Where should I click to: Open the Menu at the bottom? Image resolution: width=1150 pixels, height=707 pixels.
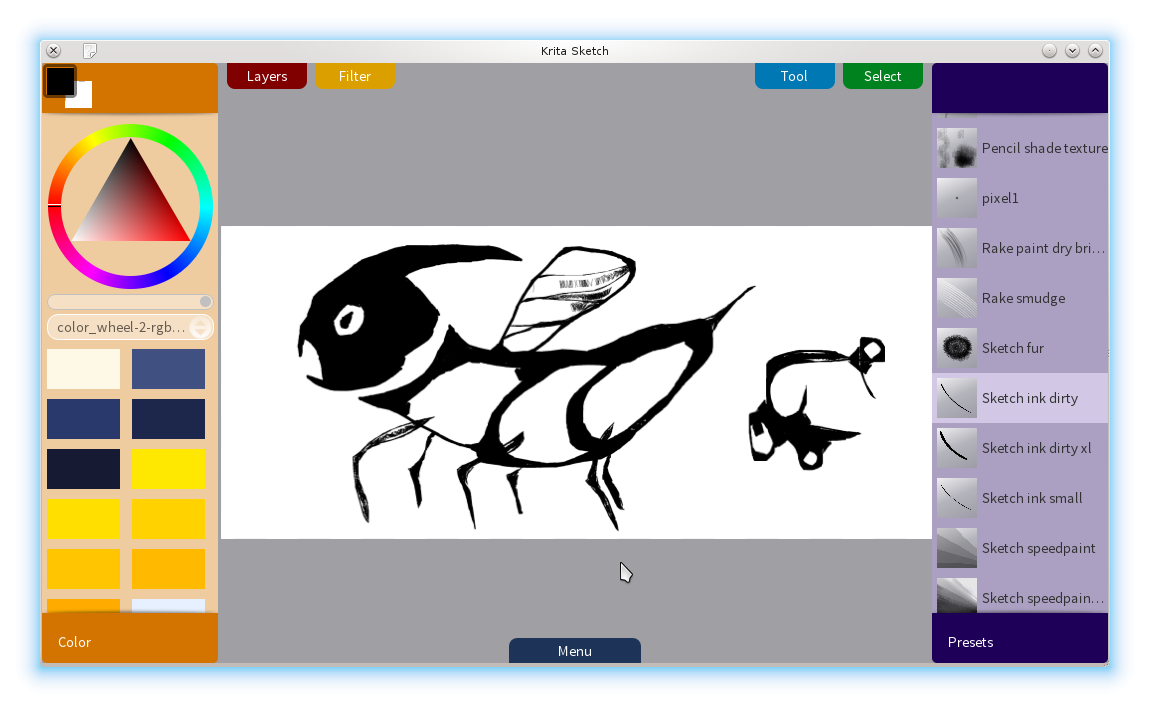click(574, 650)
